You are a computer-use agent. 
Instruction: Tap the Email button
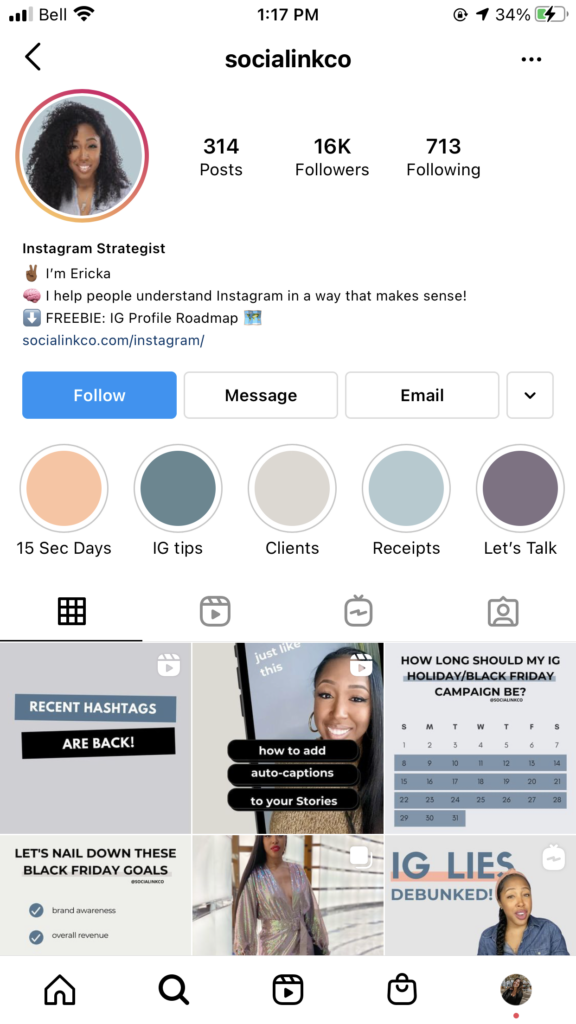pos(422,395)
